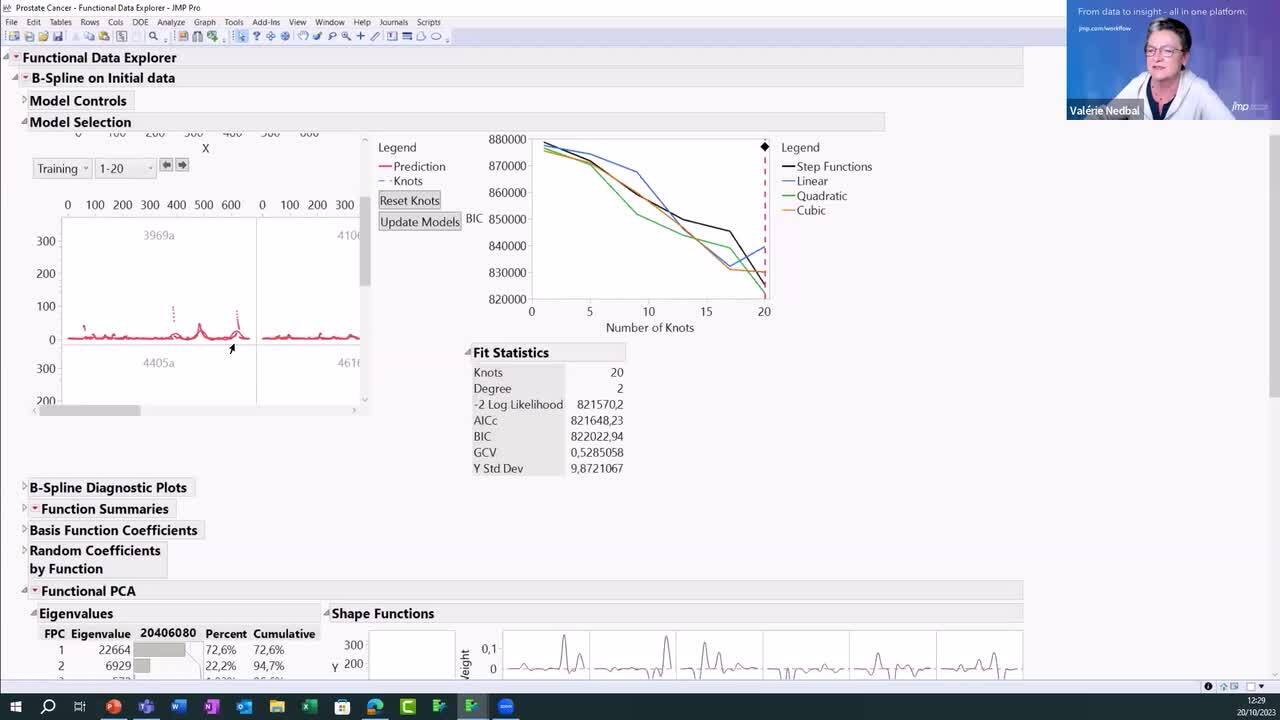The image size is (1280, 720).
Task: Click the Reset Knots button
Action: (409, 201)
